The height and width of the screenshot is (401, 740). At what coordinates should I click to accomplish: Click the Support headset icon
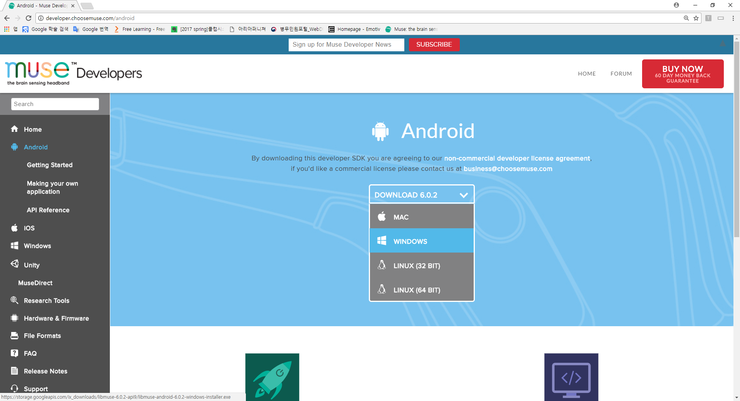point(14,388)
